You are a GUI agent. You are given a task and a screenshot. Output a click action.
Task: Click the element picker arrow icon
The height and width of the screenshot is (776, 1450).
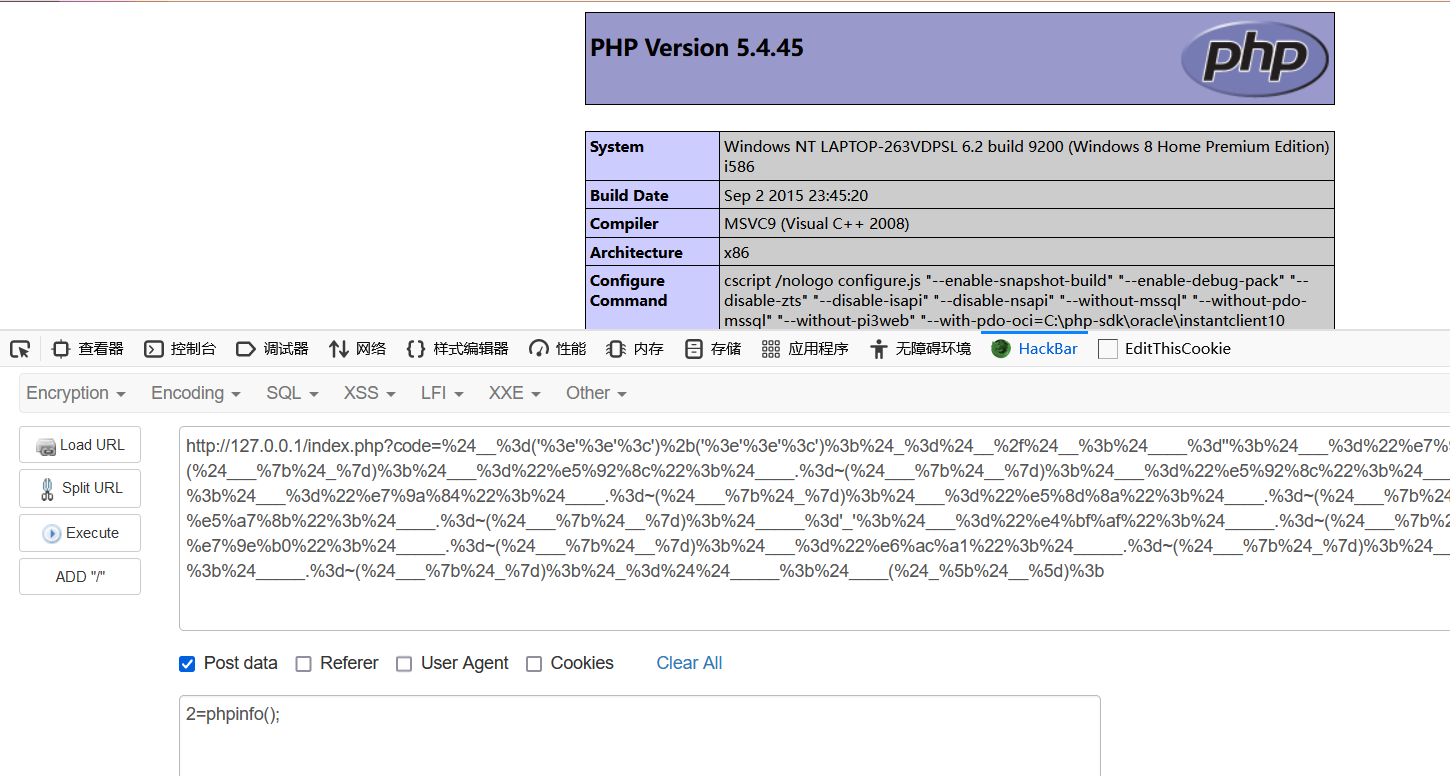[x=20, y=349]
